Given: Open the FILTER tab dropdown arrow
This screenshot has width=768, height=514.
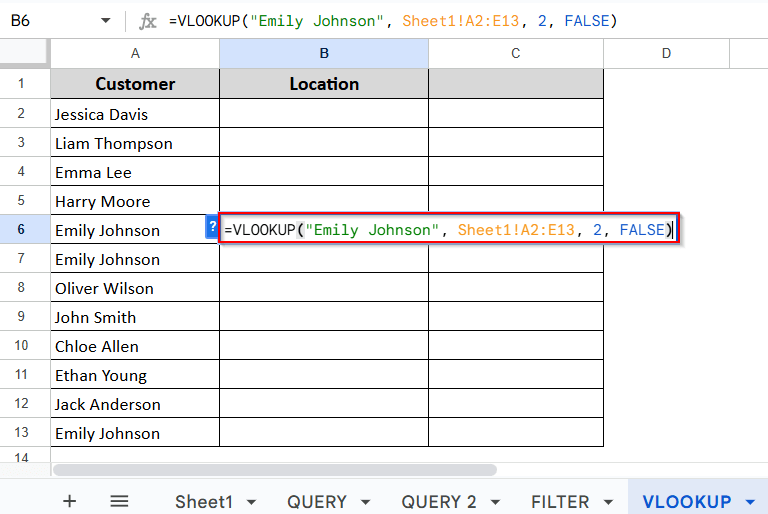Looking at the screenshot, I should coord(608,502).
